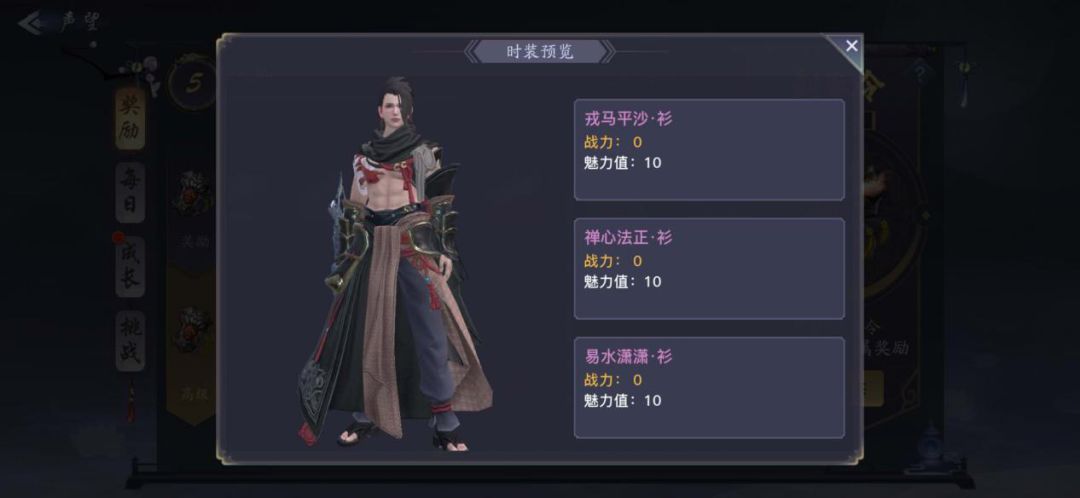Image resolution: width=1080 pixels, height=498 pixels.
Task: Tap the red notification dot on 成长
Action: (x=118, y=238)
